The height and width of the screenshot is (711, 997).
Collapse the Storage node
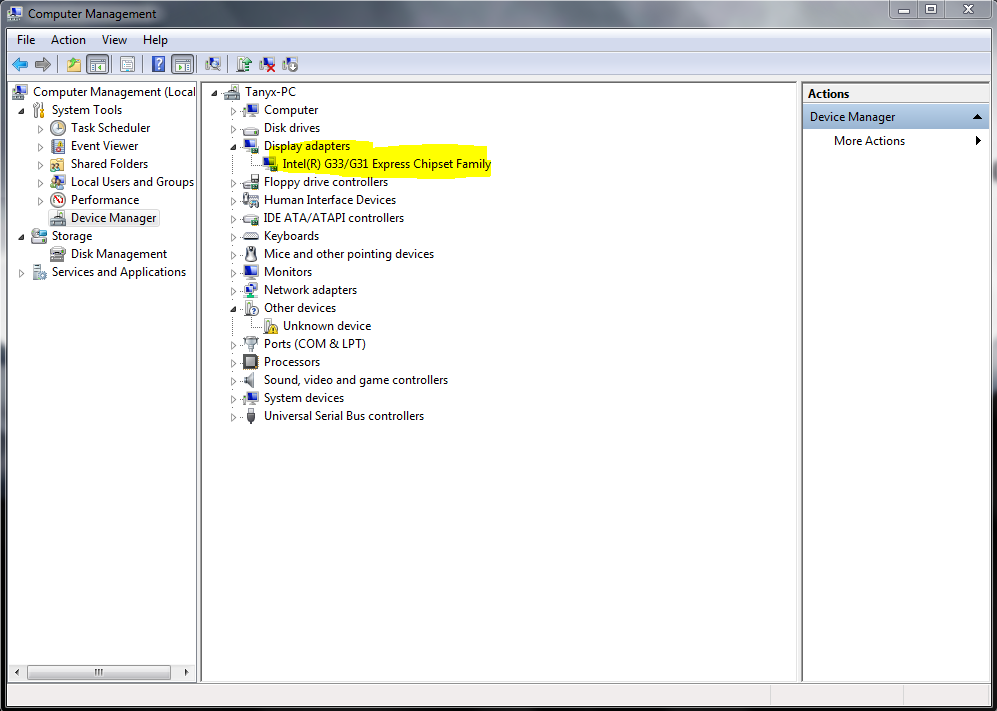point(22,237)
